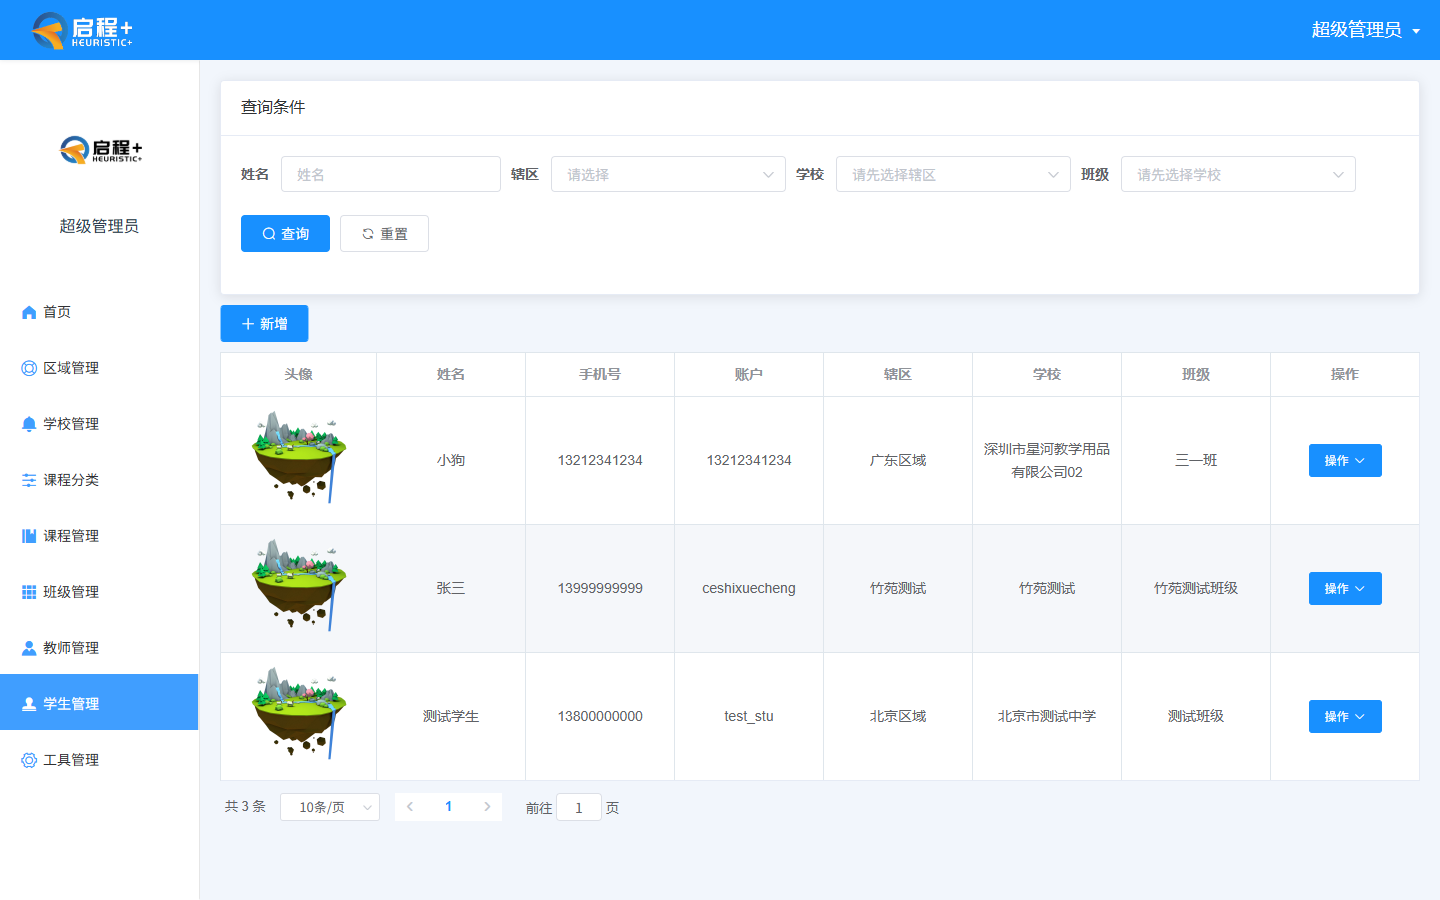Click the phone number 13800000000
The image size is (1440, 900).
600,717
